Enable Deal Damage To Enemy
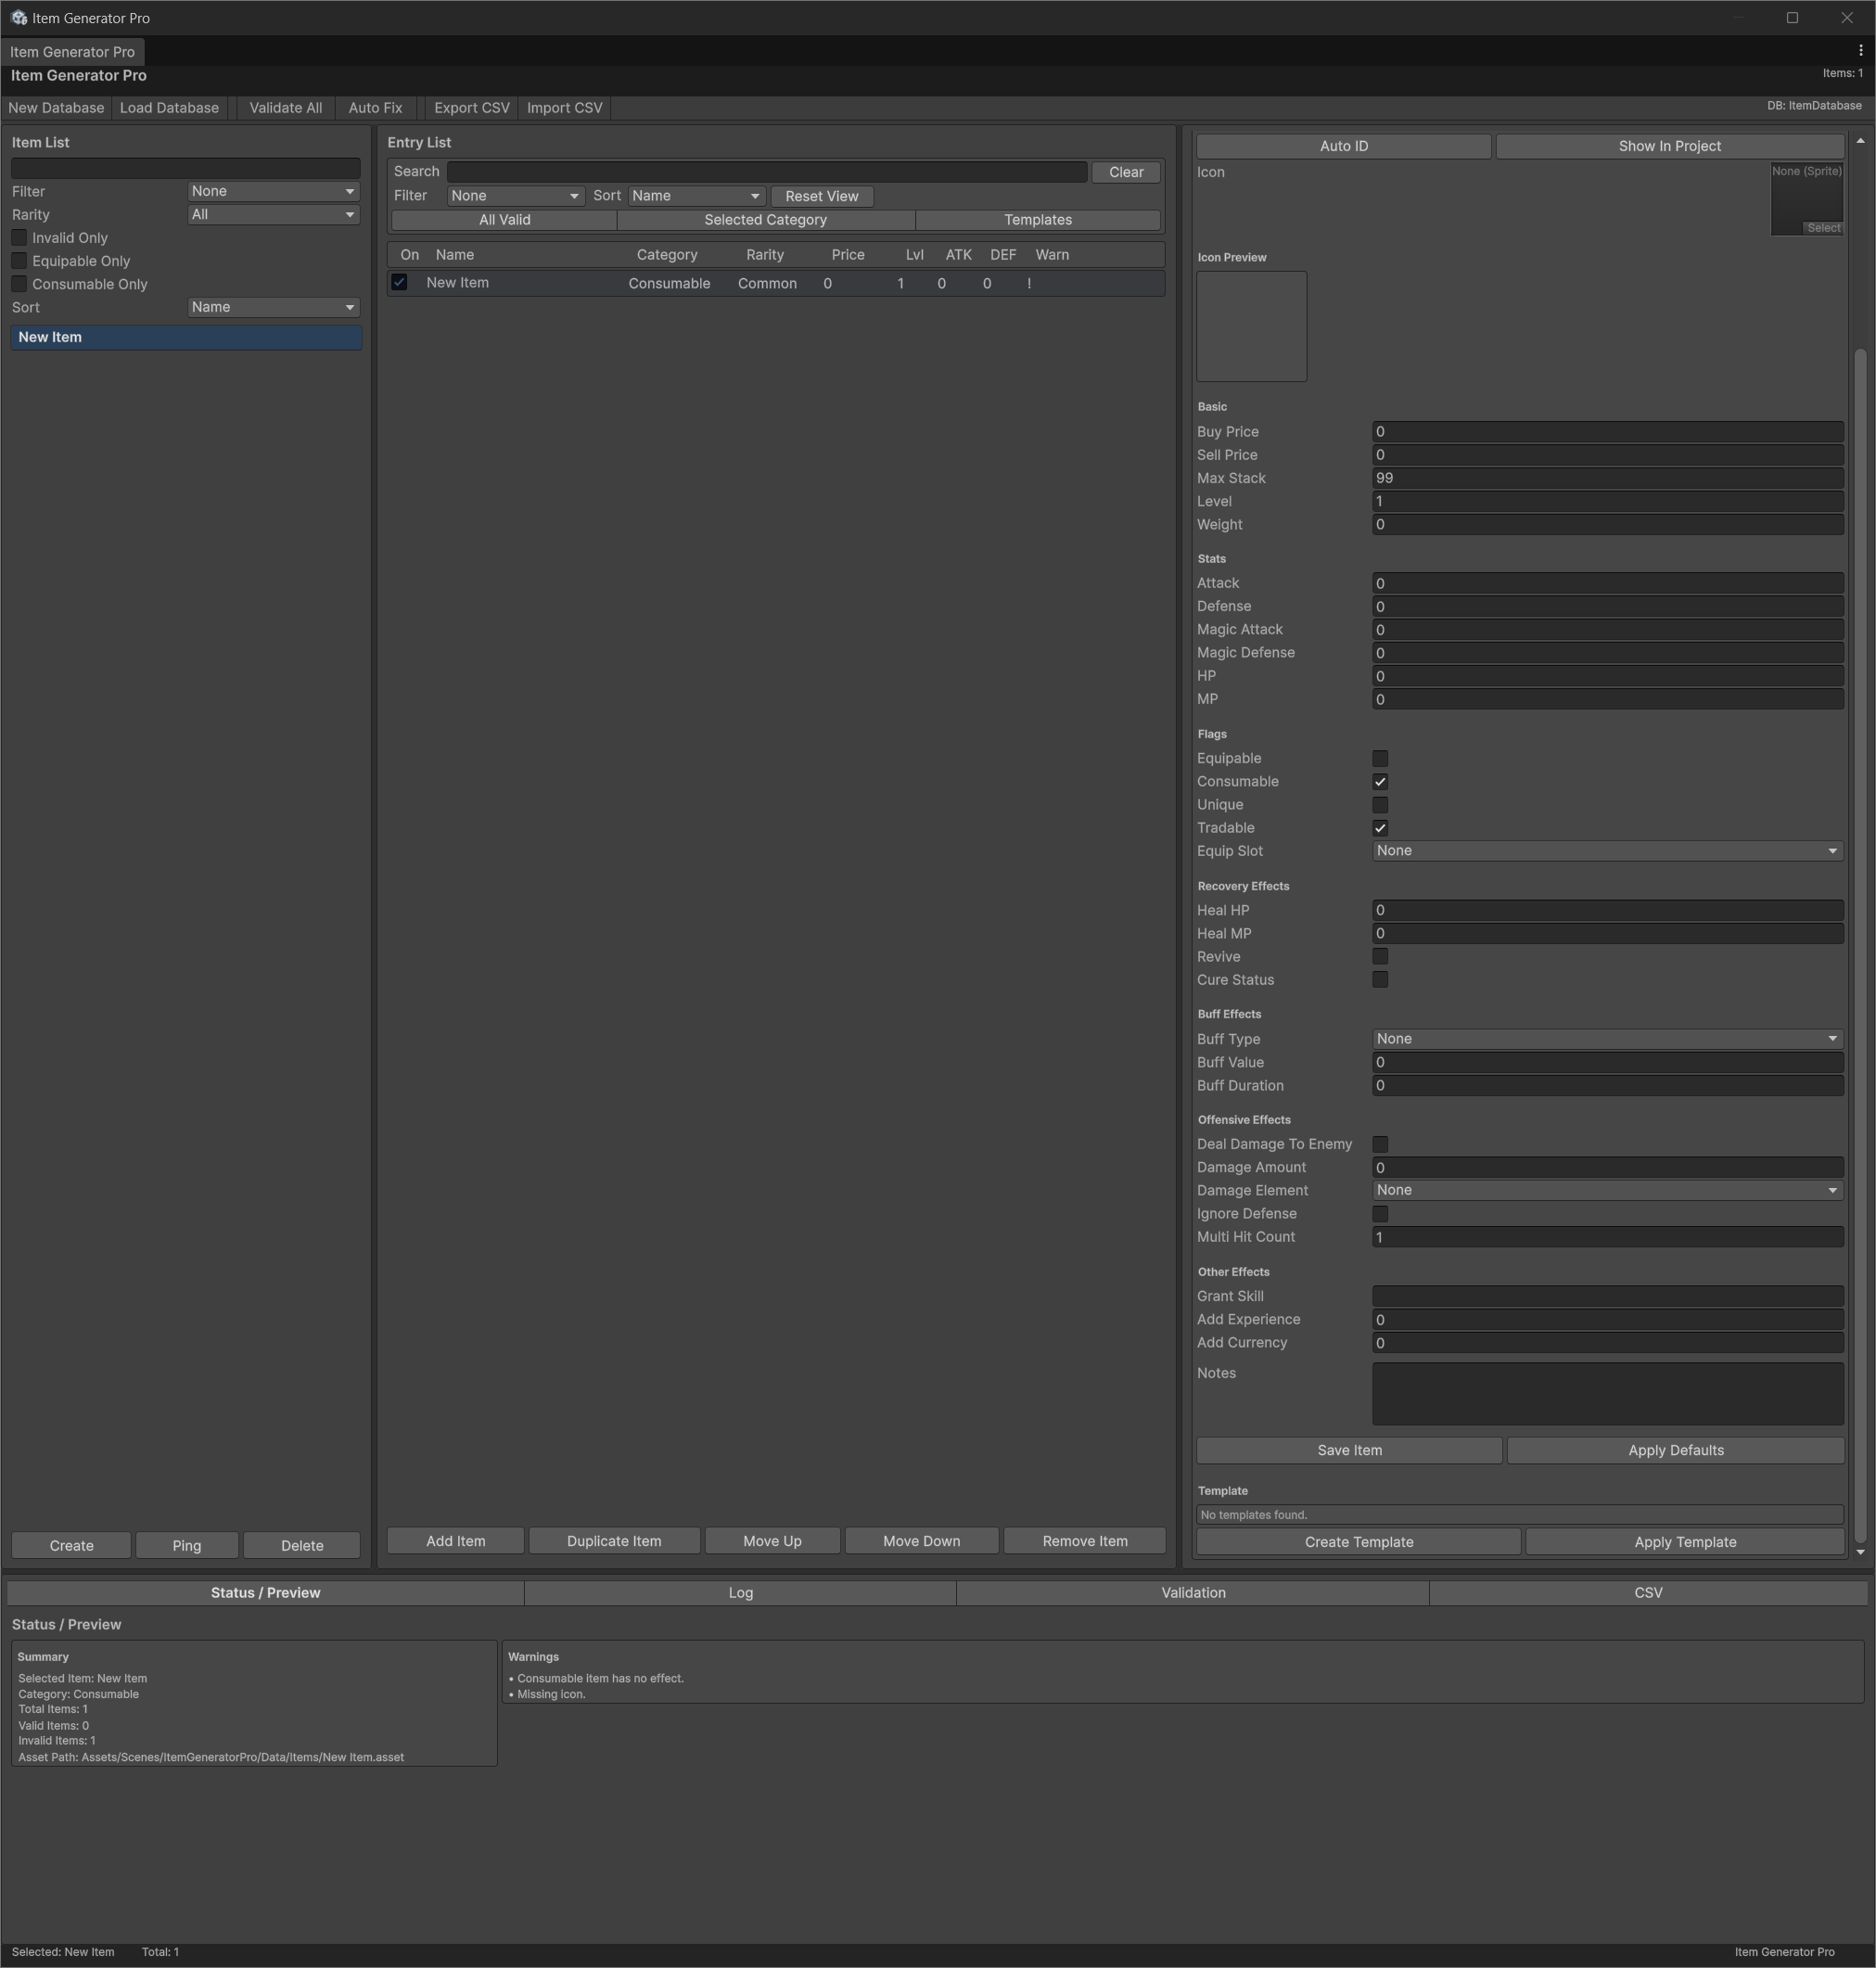Viewport: 1876px width, 1968px height. 1380,1144
